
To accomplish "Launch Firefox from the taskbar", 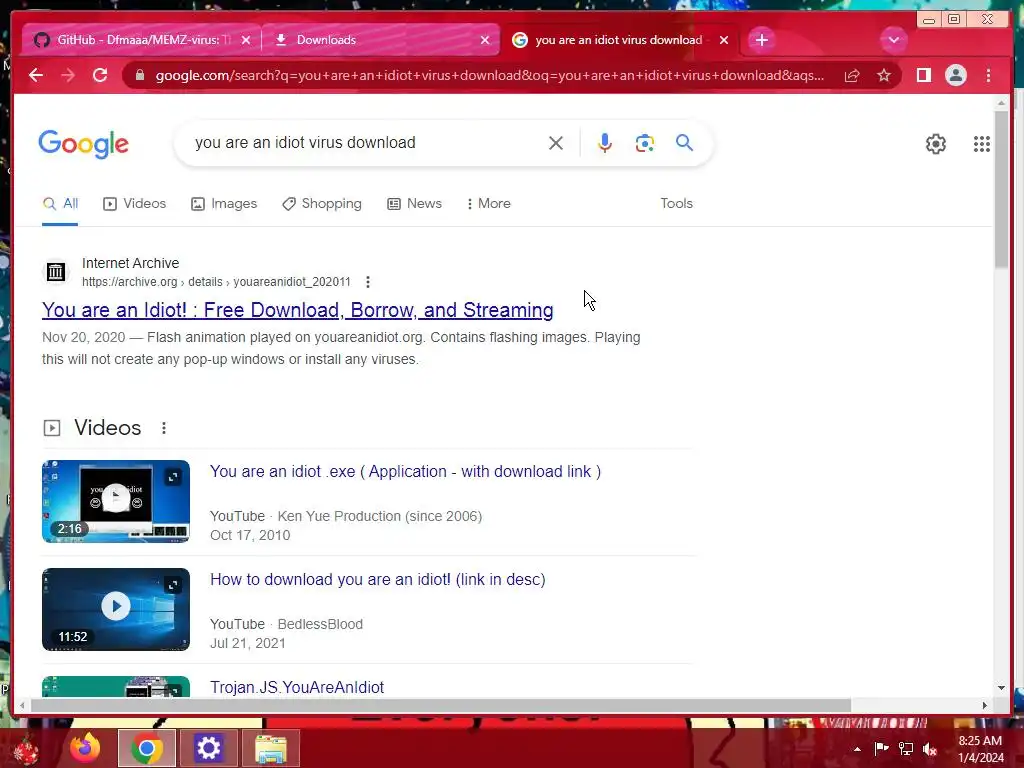I will pos(85,748).
